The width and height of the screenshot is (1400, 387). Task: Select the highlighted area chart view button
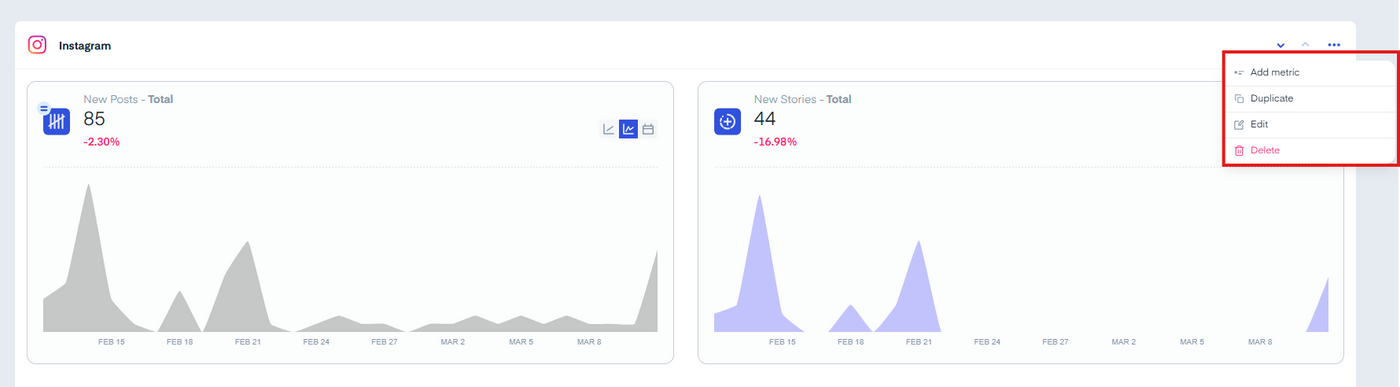[628, 129]
